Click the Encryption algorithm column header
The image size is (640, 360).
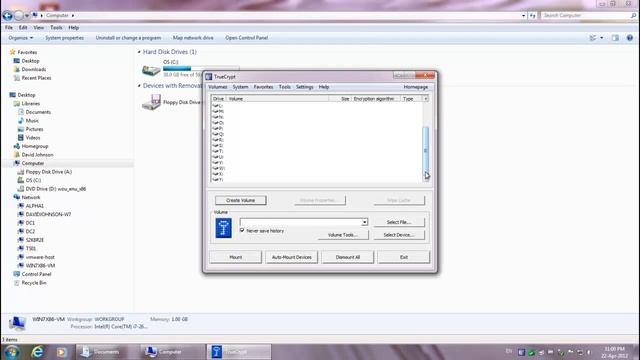pos(374,99)
